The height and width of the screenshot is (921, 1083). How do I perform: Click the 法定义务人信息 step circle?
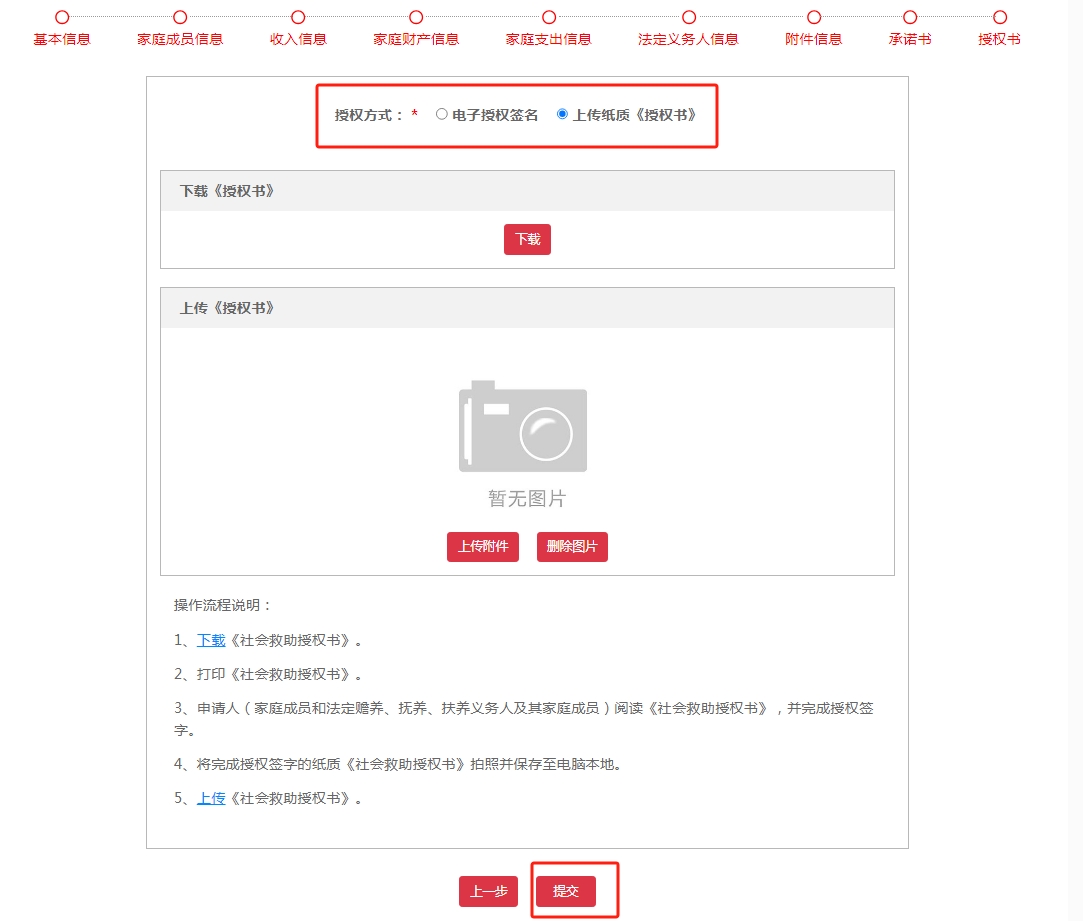(687, 16)
